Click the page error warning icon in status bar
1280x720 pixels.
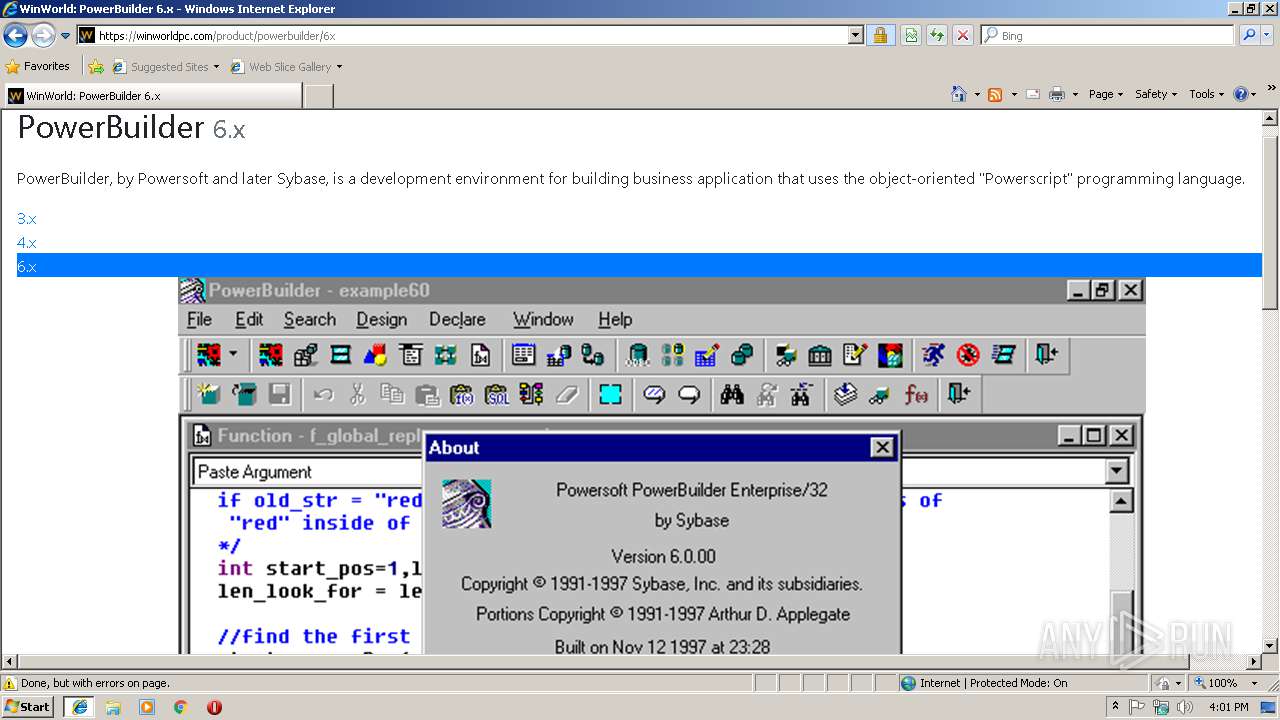10,683
